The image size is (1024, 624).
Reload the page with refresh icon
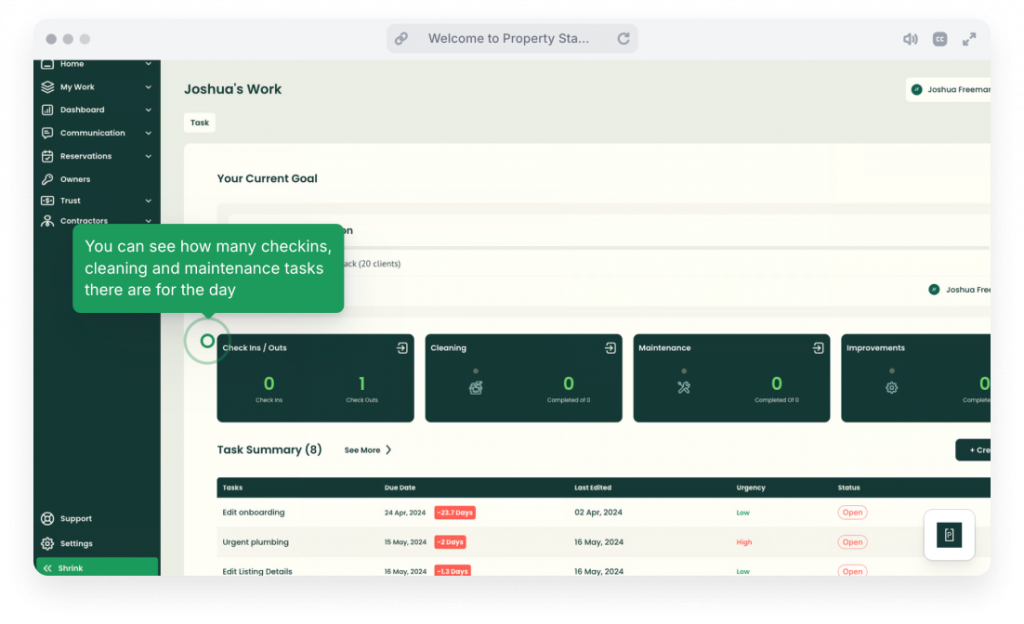point(623,39)
